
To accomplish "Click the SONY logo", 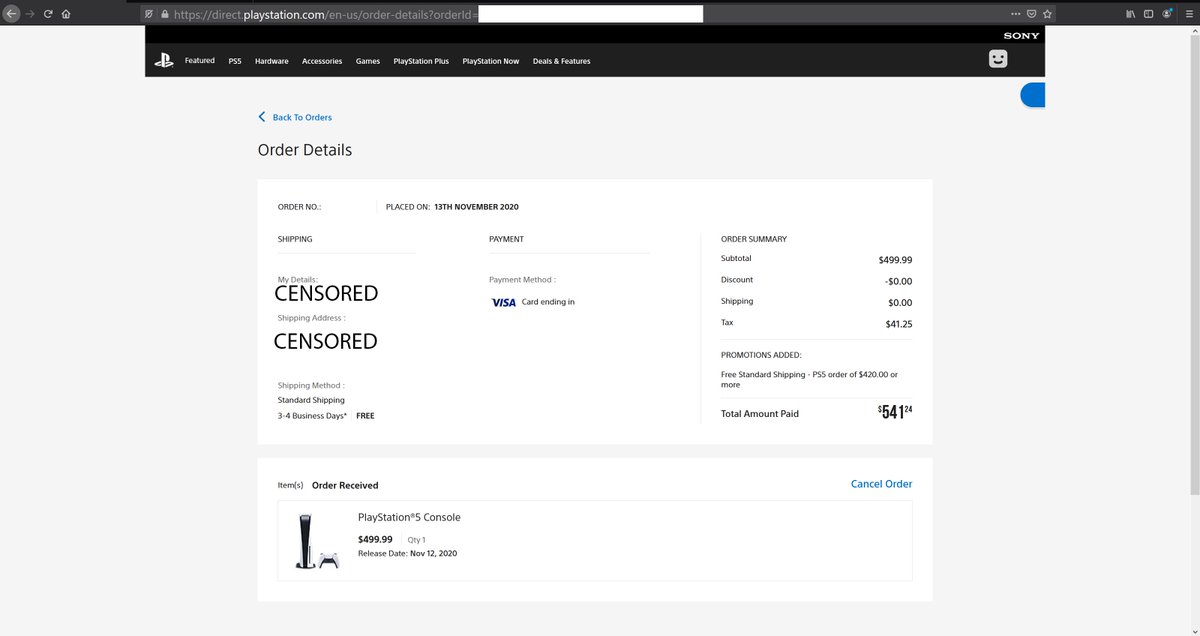I will click(1022, 36).
